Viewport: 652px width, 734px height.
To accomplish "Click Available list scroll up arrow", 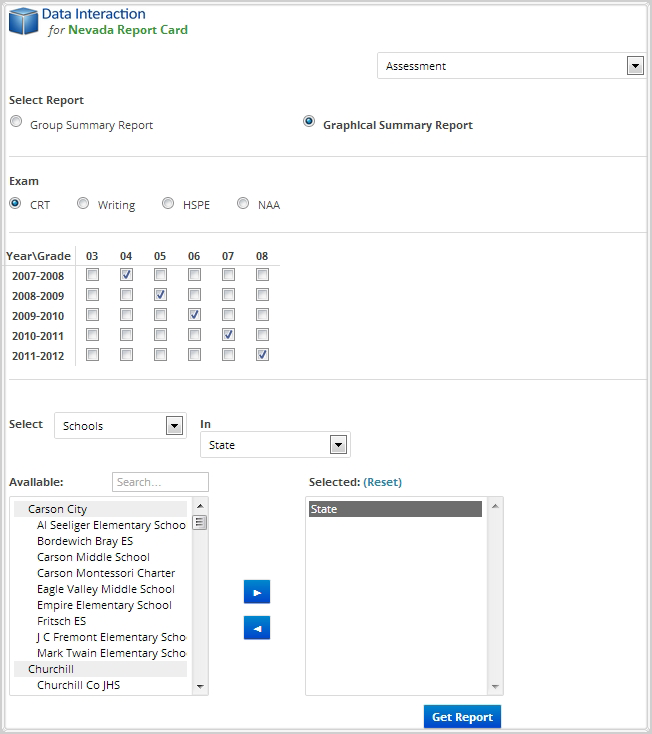I will point(200,506).
